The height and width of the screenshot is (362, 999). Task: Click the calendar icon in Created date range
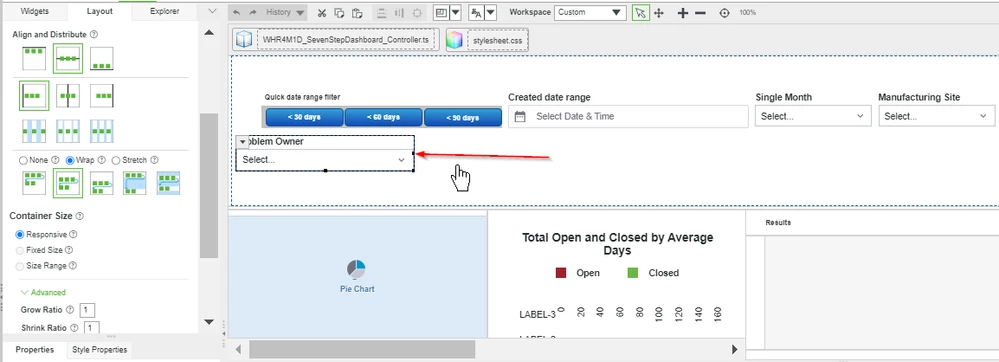pyautogui.click(x=520, y=117)
